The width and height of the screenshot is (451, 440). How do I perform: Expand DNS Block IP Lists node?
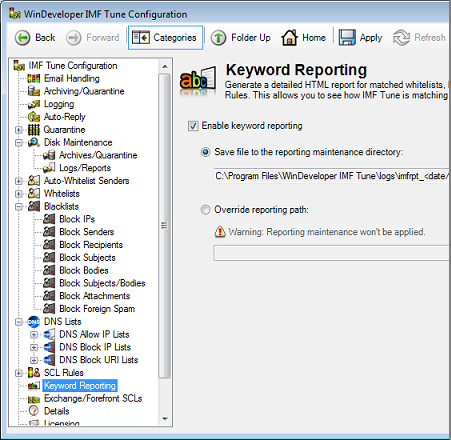pos(34,347)
